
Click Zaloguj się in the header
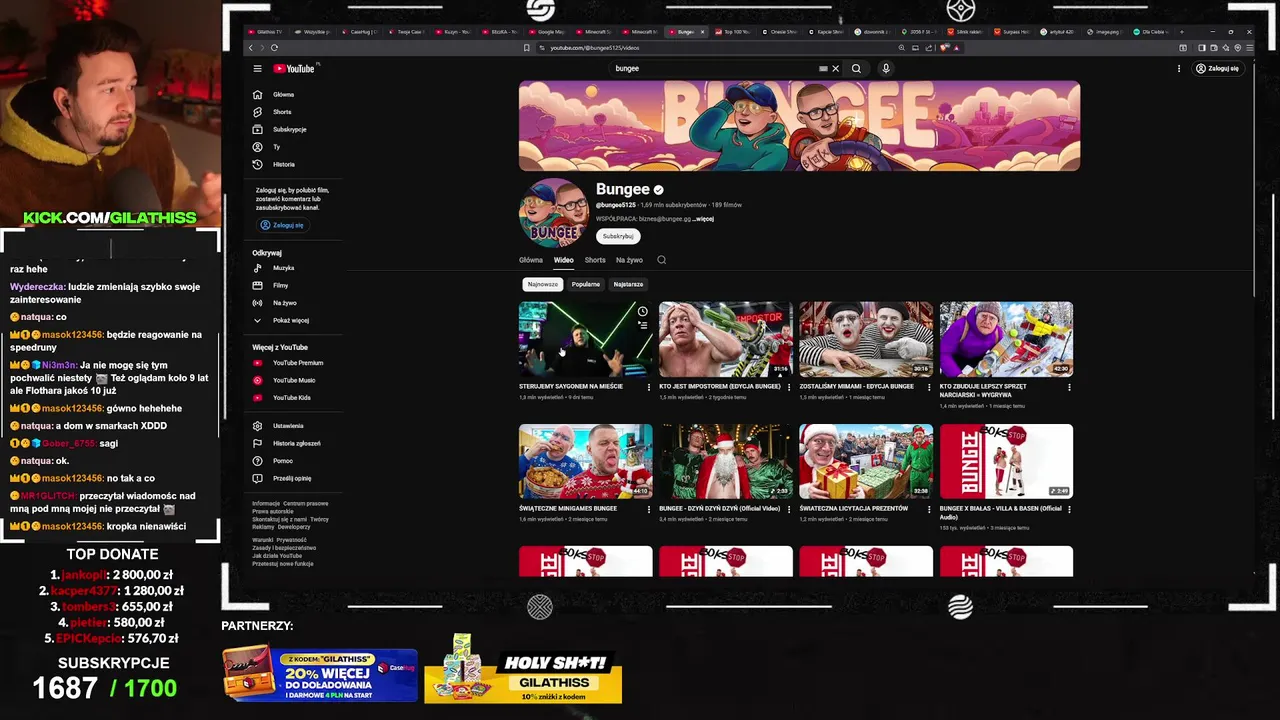(x=1218, y=69)
